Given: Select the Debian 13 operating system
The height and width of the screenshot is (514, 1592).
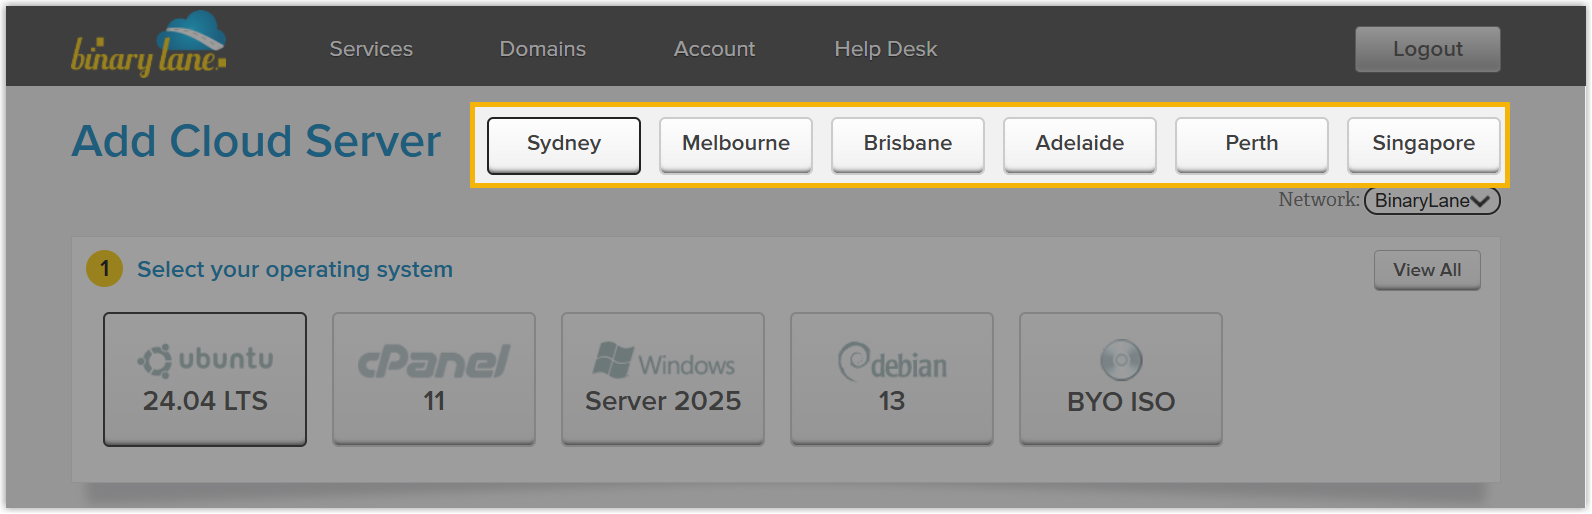Looking at the screenshot, I should pyautogui.click(x=892, y=379).
